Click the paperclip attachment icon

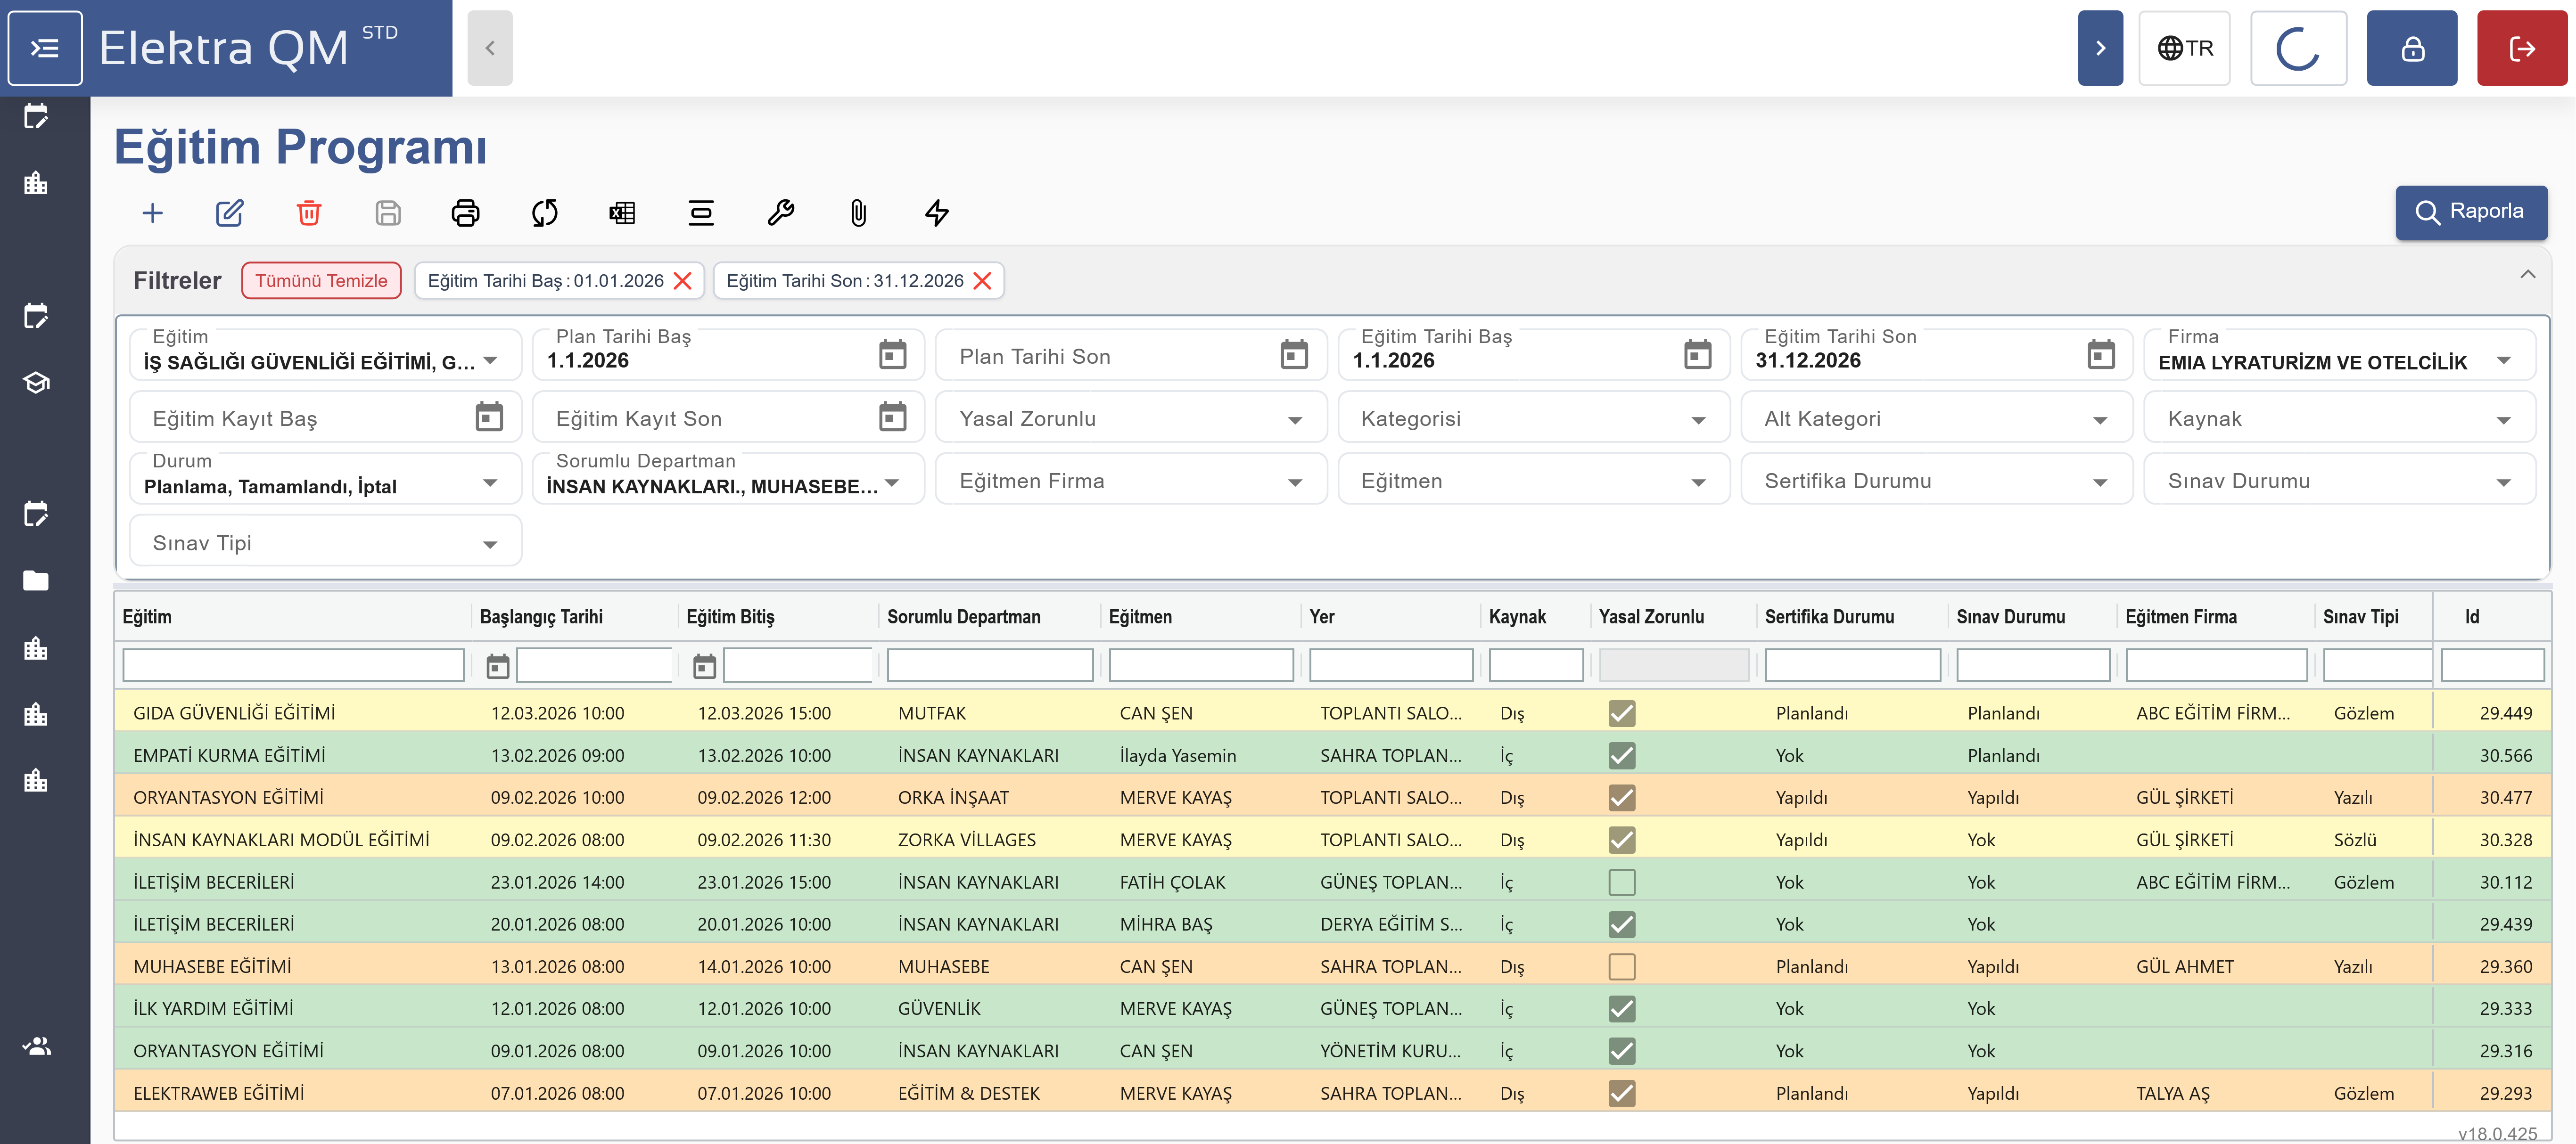tap(858, 212)
